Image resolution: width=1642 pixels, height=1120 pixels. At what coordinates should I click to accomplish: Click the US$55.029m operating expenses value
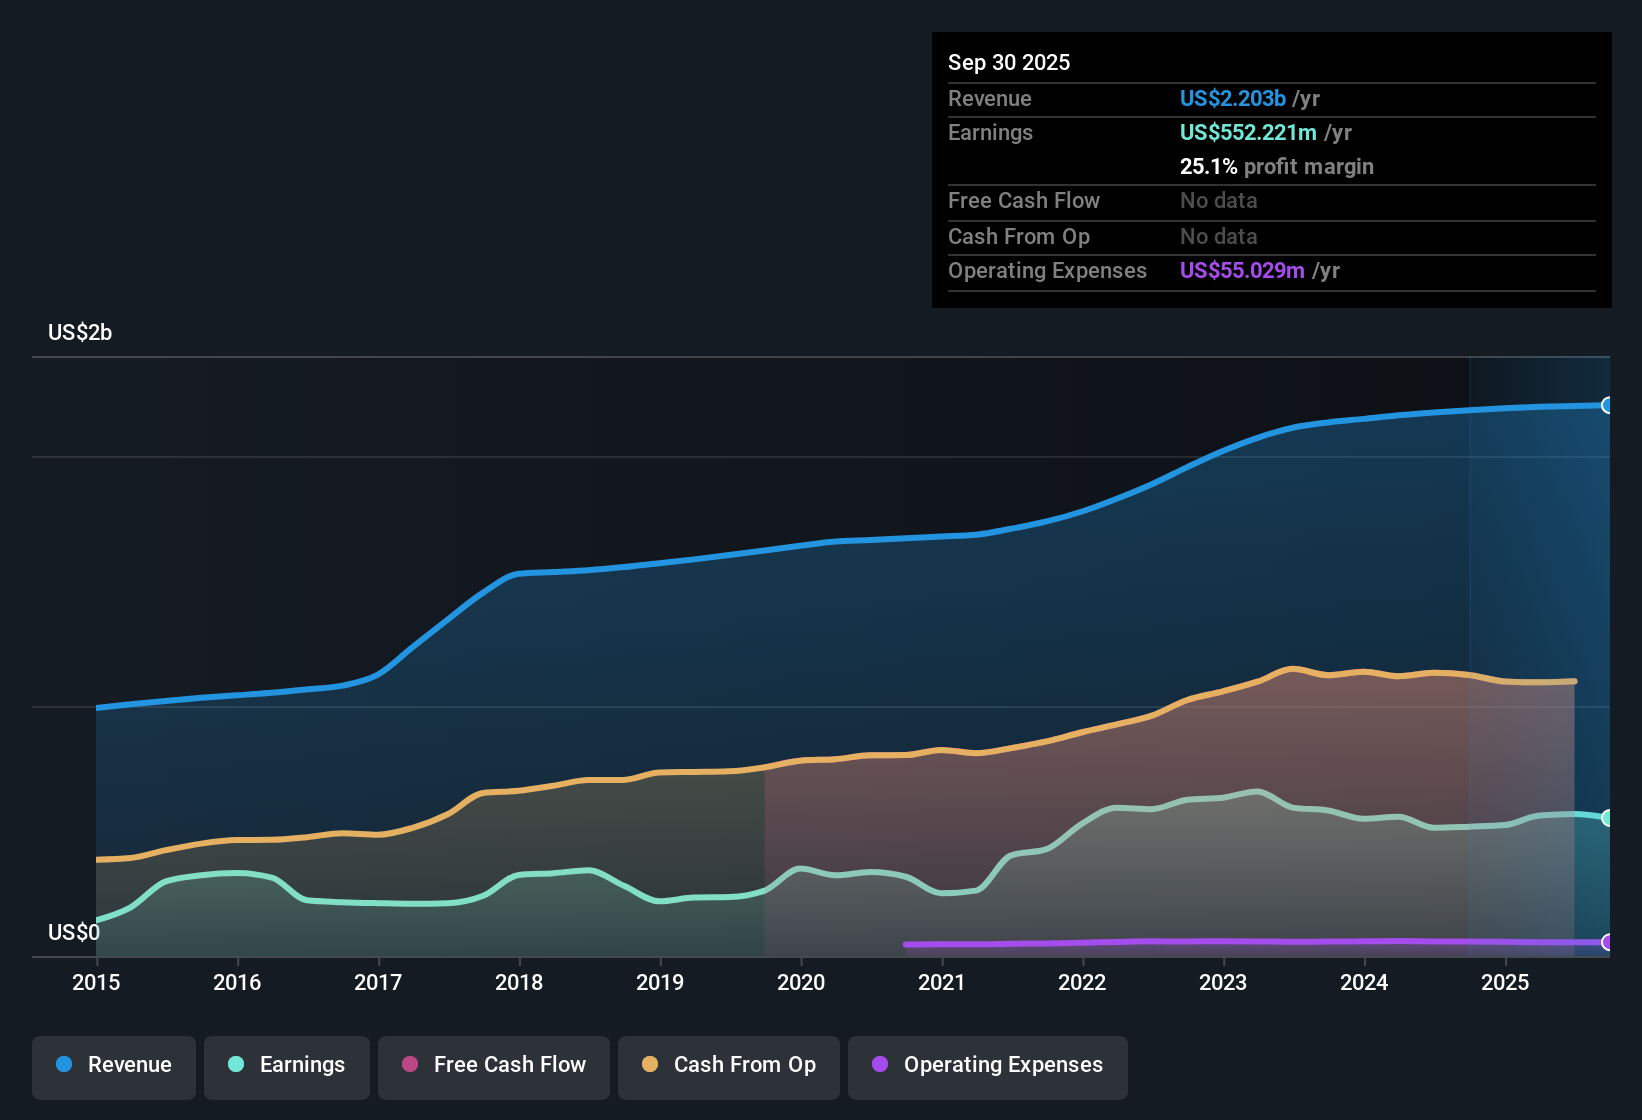click(1241, 270)
